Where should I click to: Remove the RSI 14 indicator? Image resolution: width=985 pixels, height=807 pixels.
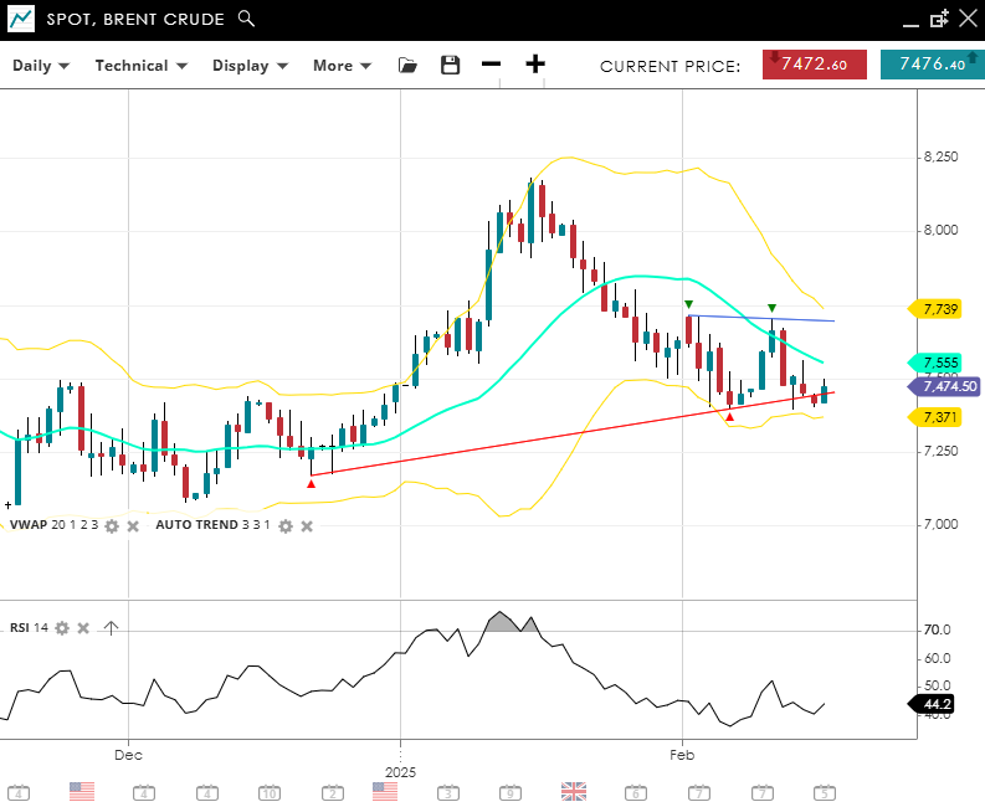(84, 628)
